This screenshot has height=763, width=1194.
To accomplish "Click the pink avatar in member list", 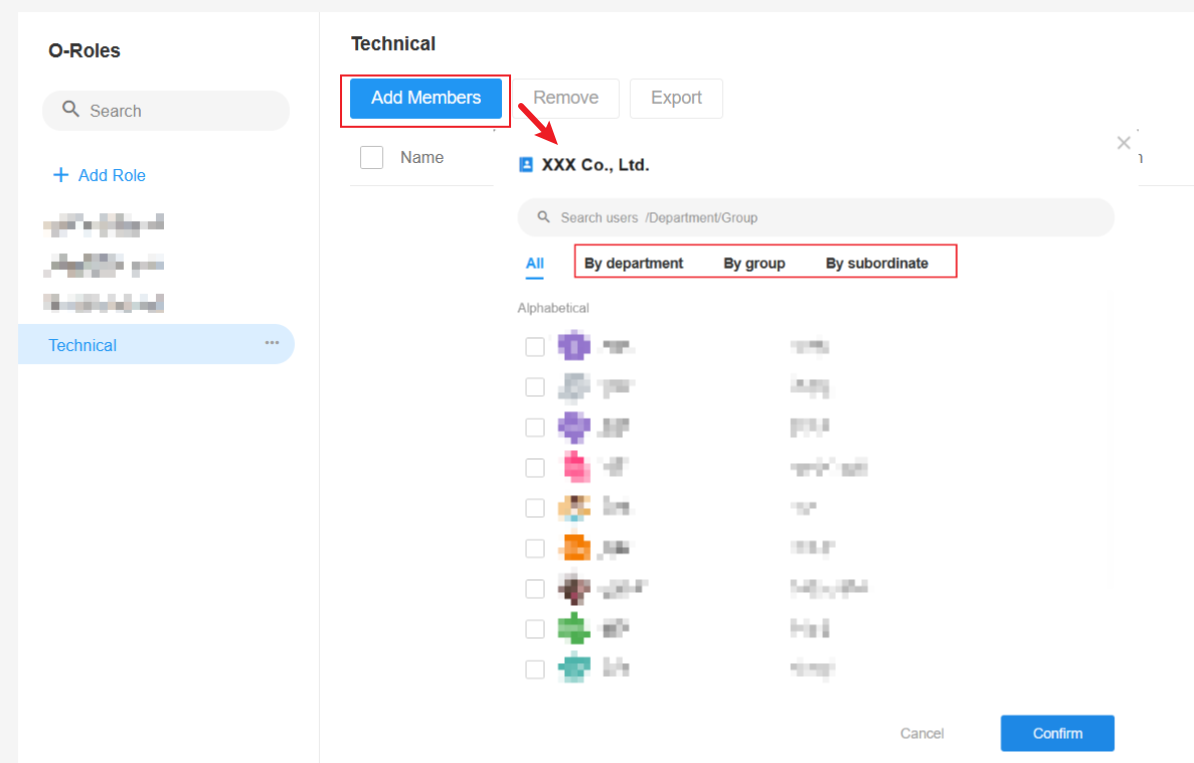I will 574,466.
